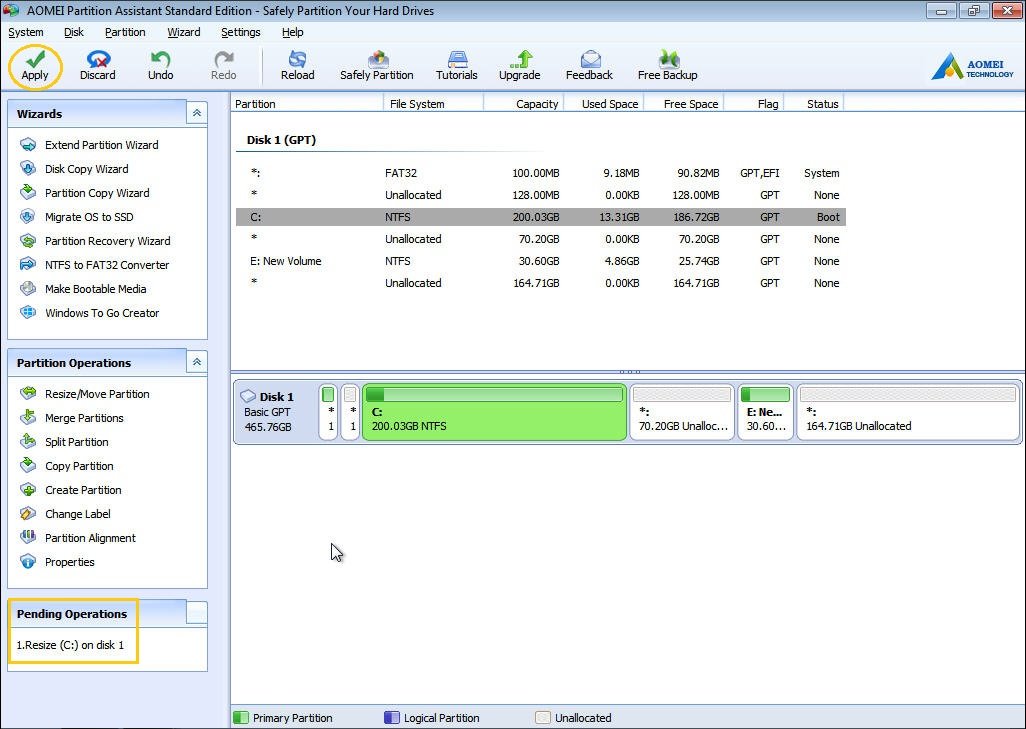Start Migrate OS to SSD

[x=77, y=217]
